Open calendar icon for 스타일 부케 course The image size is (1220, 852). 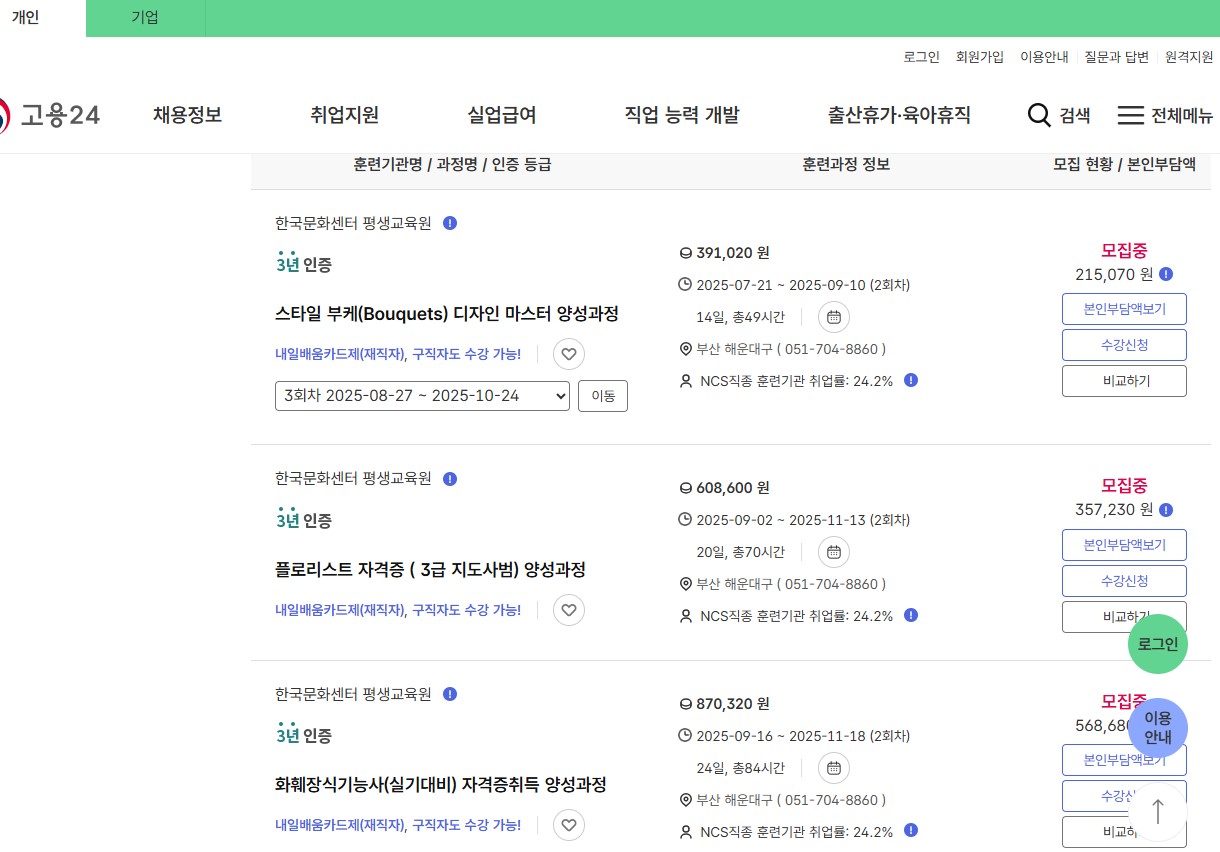[x=833, y=317]
